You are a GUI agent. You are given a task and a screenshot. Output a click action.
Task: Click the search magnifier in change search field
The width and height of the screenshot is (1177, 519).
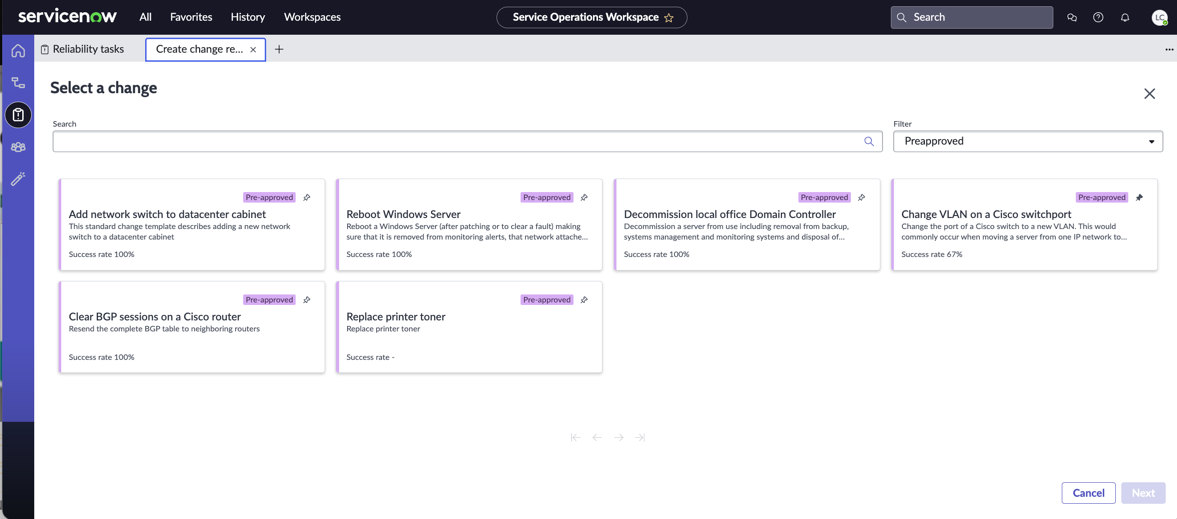pos(869,141)
